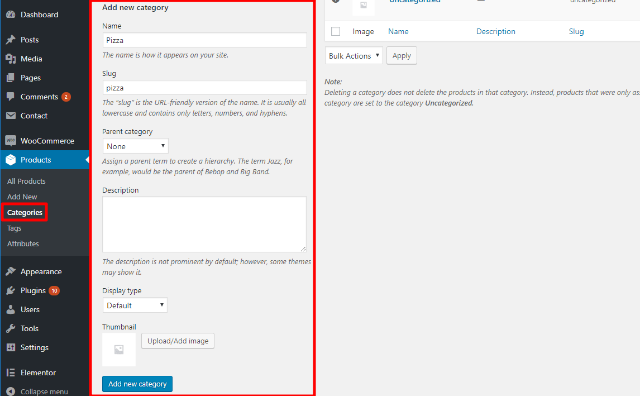Click the Image column footer label
This screenshot has width=640, height=396.
363,31
